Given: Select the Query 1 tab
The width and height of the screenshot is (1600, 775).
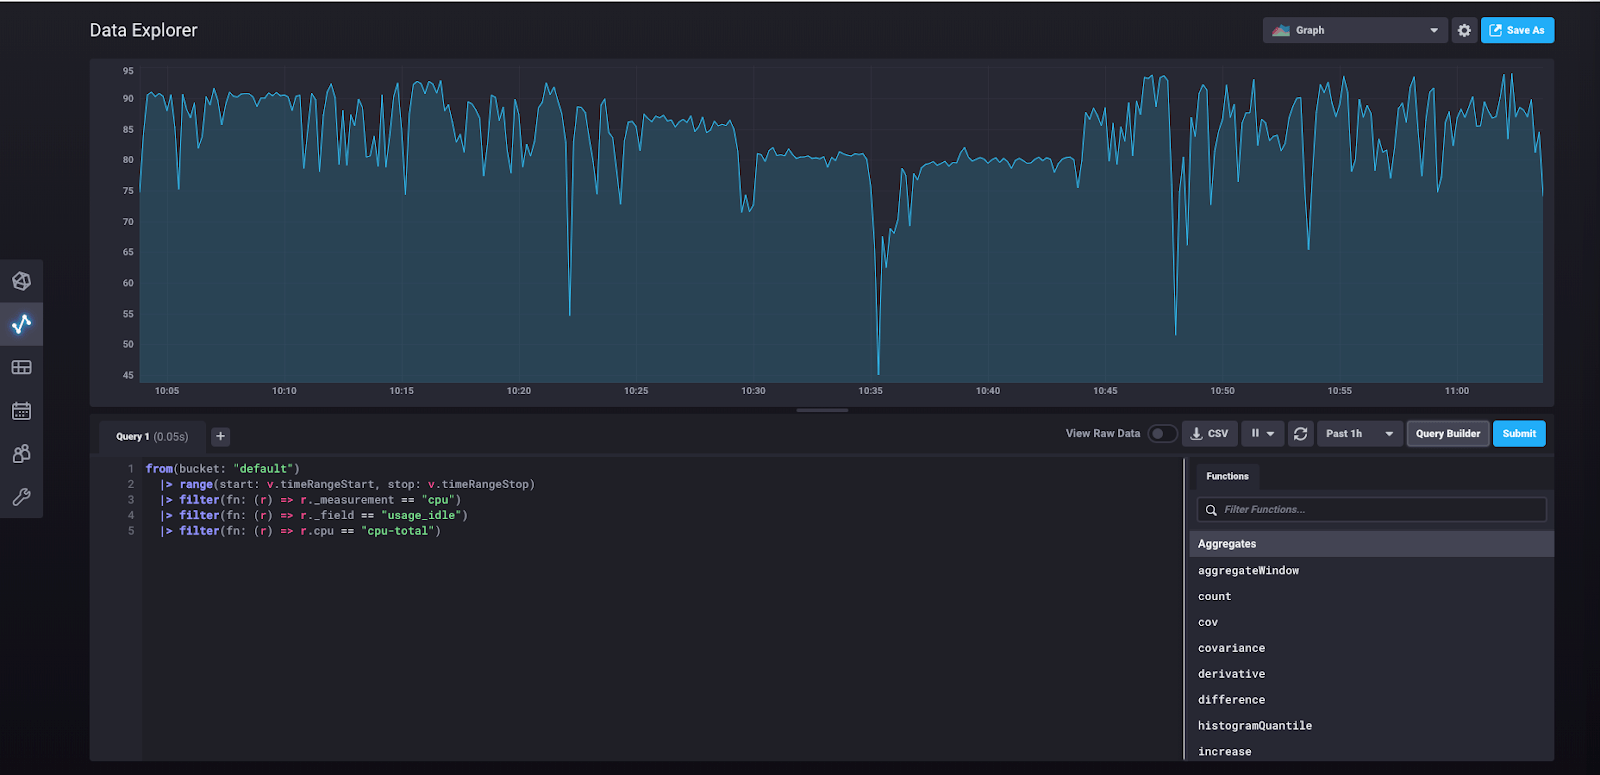Looking at the screenshot, I should [x=152, y=436].
